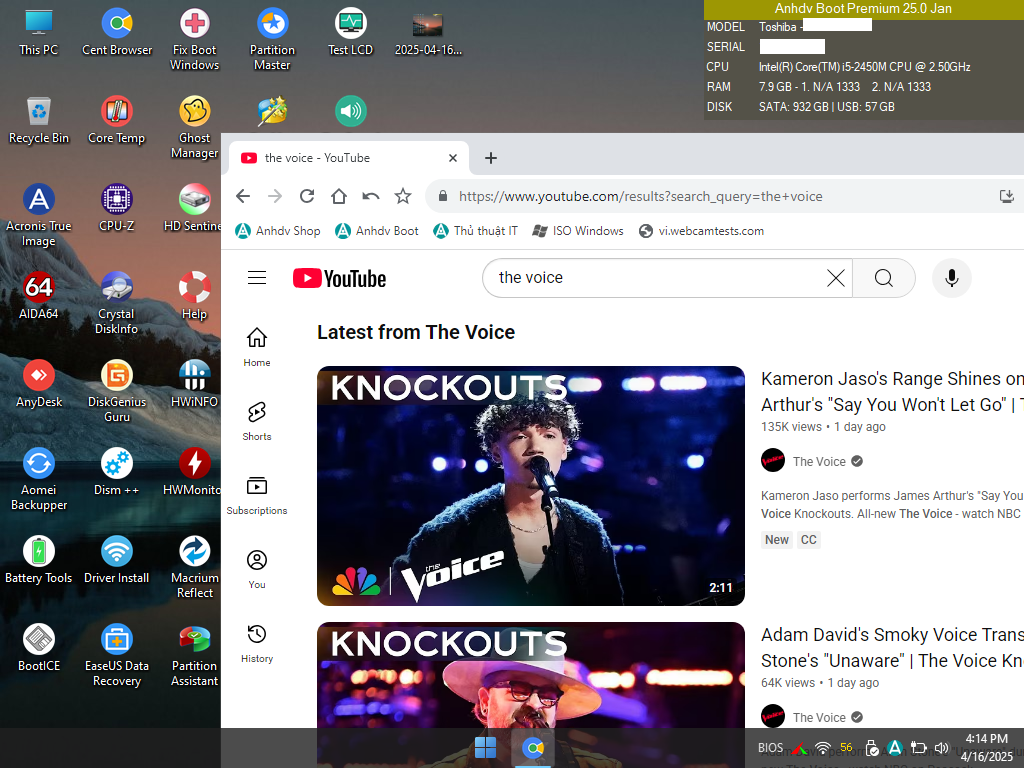
Task: Open Fix Boot Windows tool
Action: (x=195, y=39)
